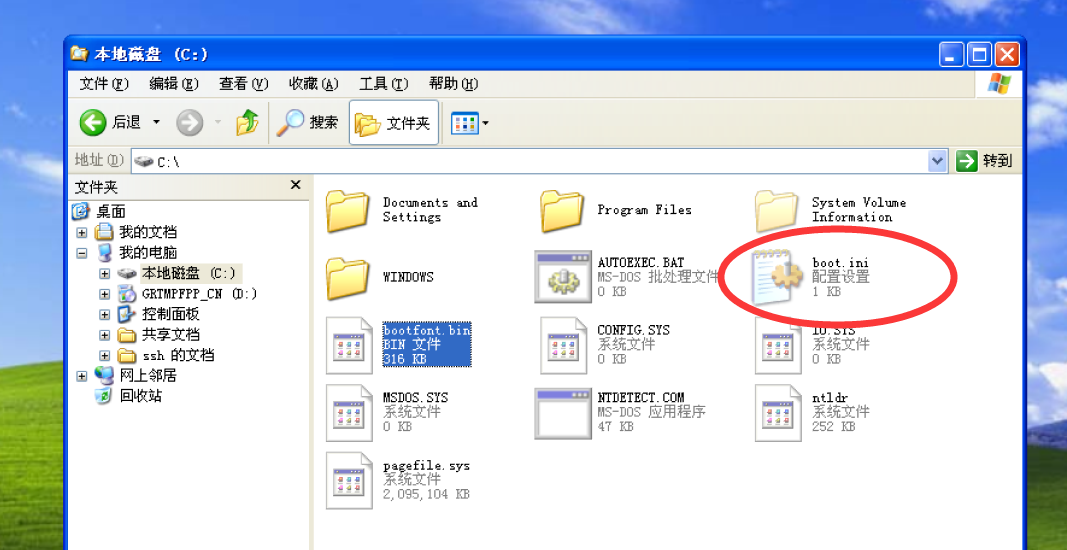Click the Forward arrow icon
Screen dimensions: 1067x550
189,123
